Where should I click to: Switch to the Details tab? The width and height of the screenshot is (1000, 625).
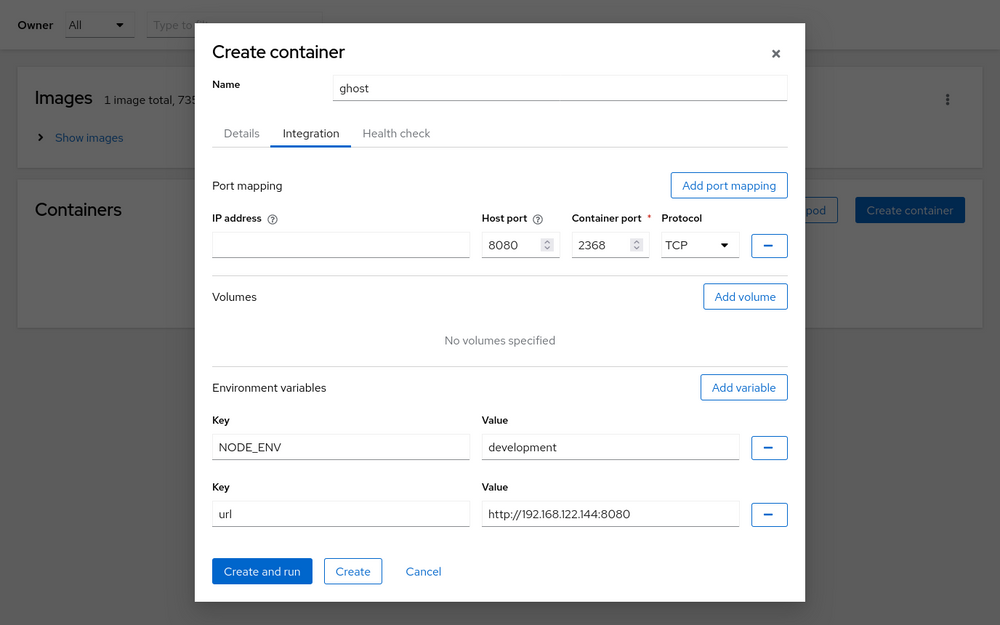(241, 133)
